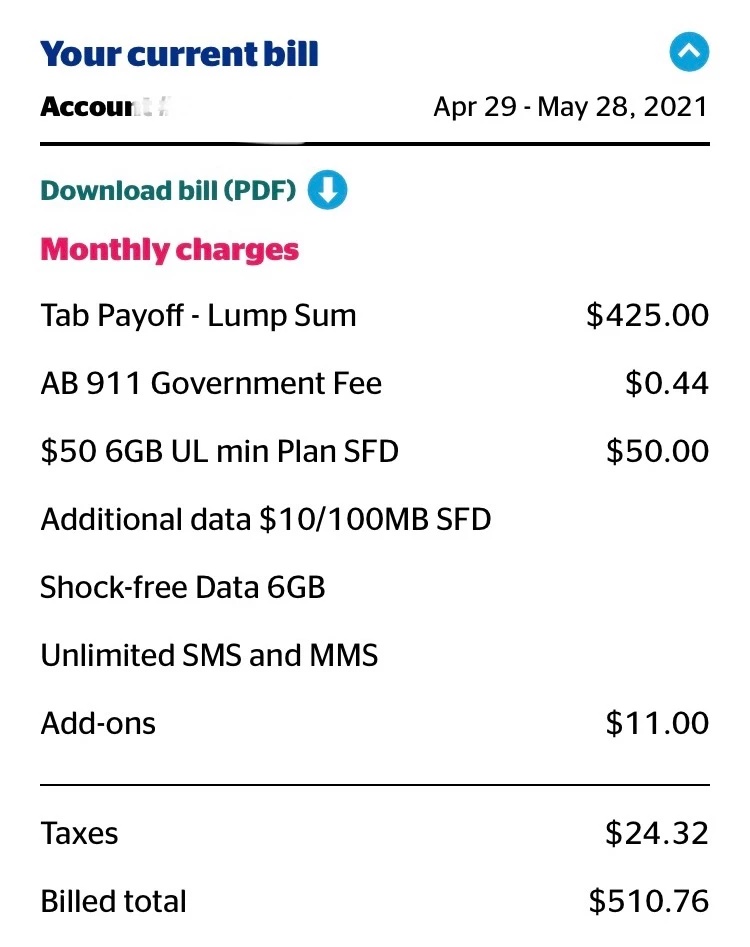This screenshot has height=947, width=750.
Task: Click the Apr 29 - May 28, 2021 billing period
Action: click(x=570, y=107)
